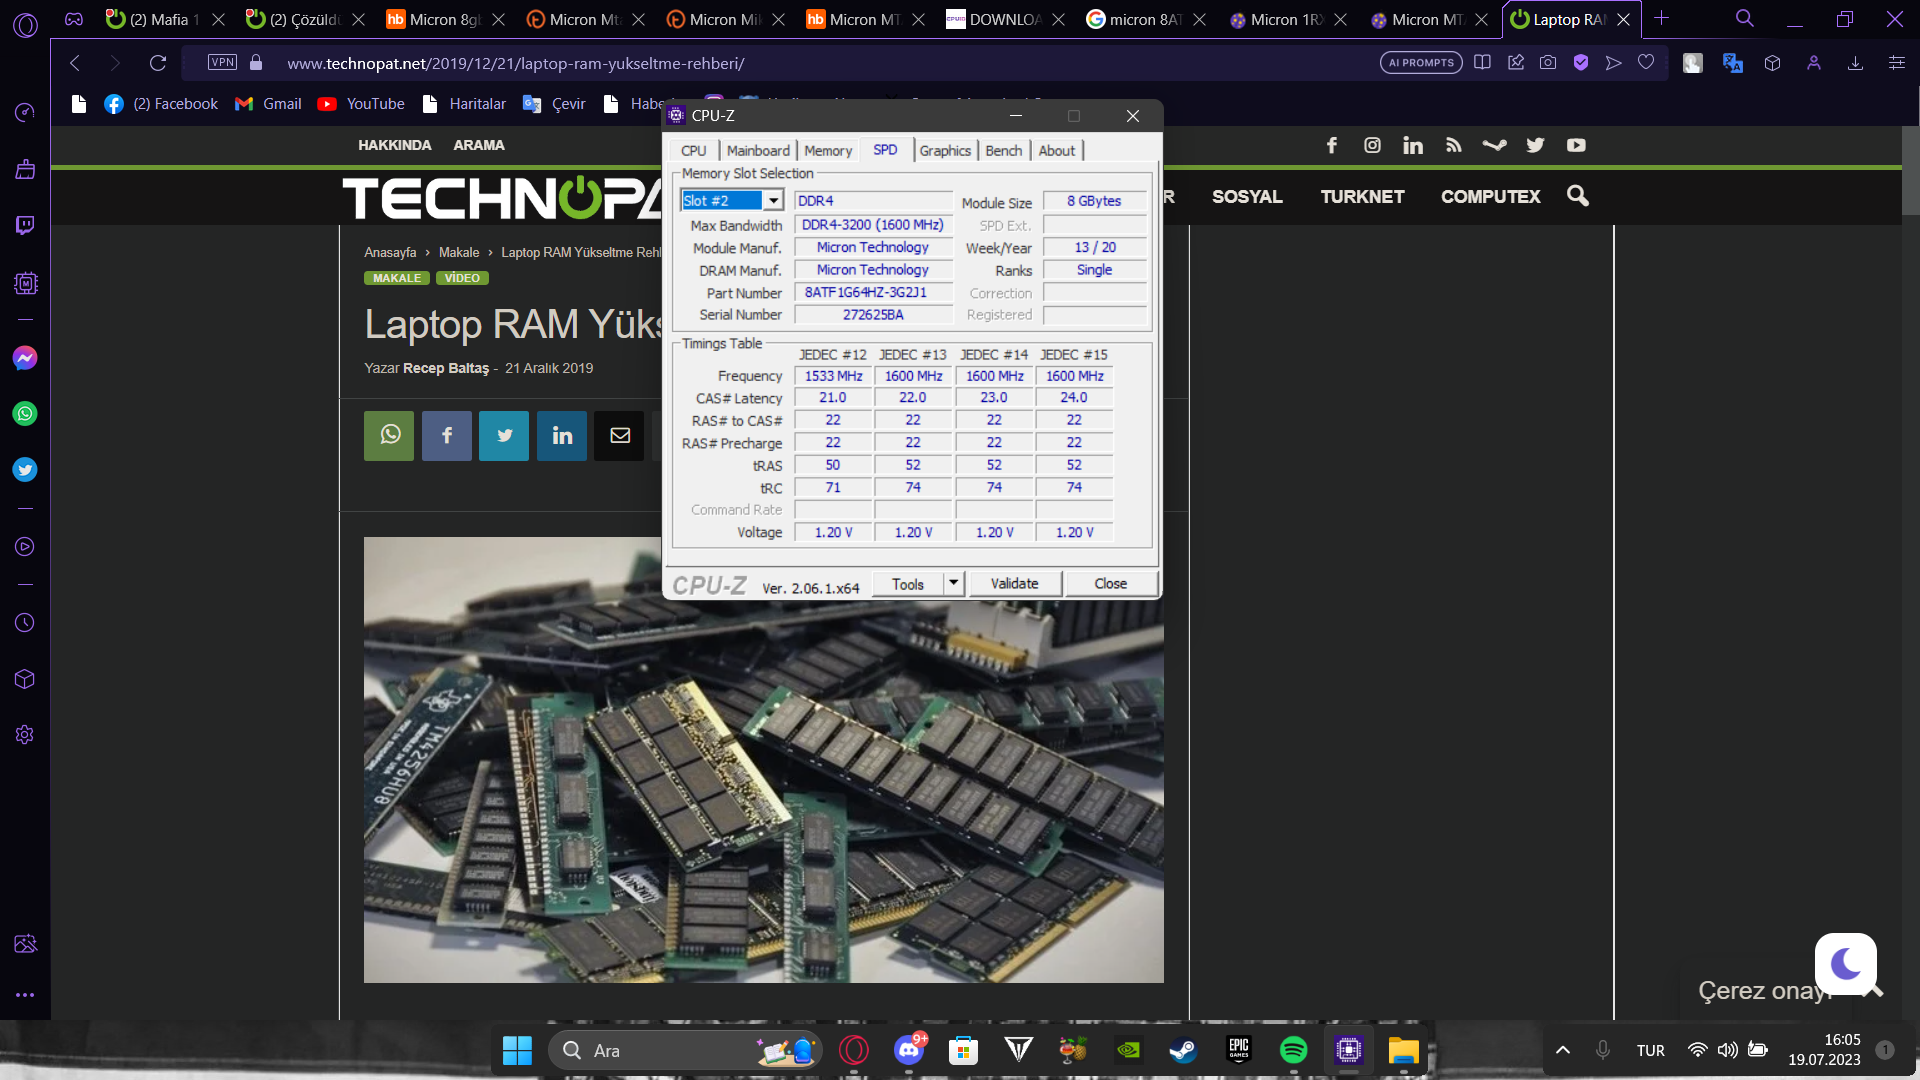The width and height of the screenshot is (1920, 1080).
Task: Click the article's LinkedIn share icon
Action: click(x=562, y=436)
